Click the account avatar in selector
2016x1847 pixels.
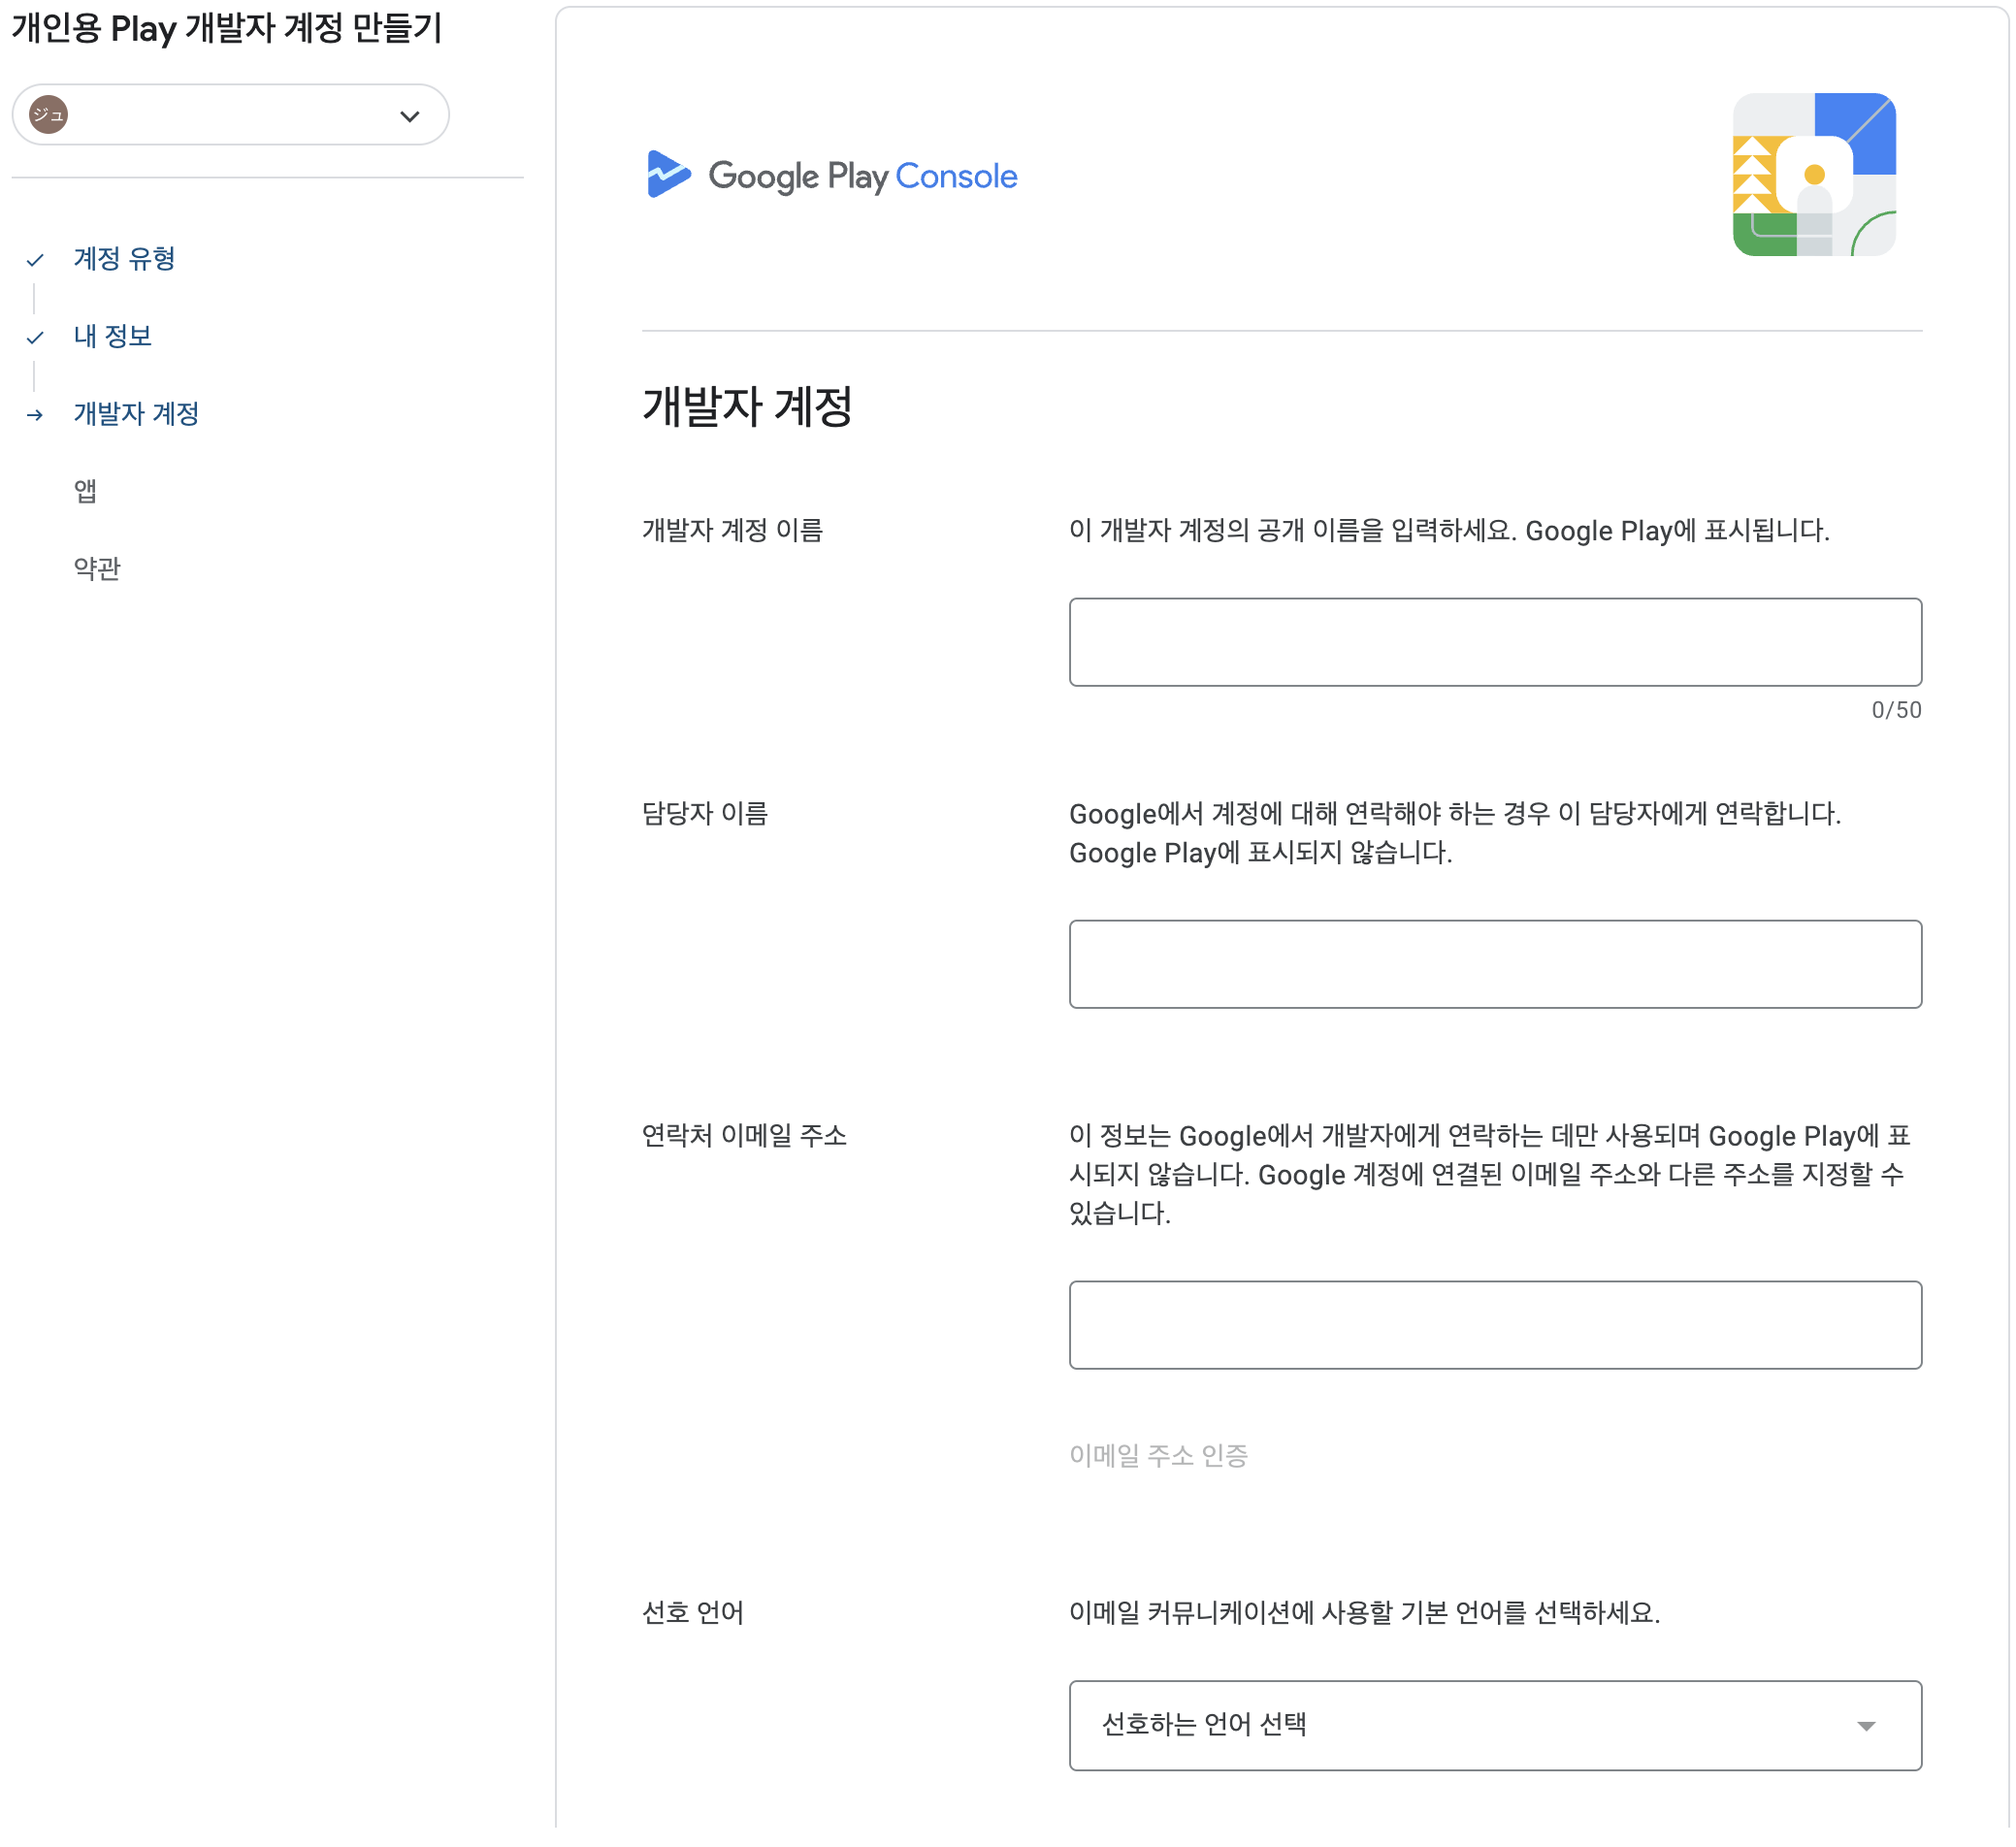click(48, 115)
